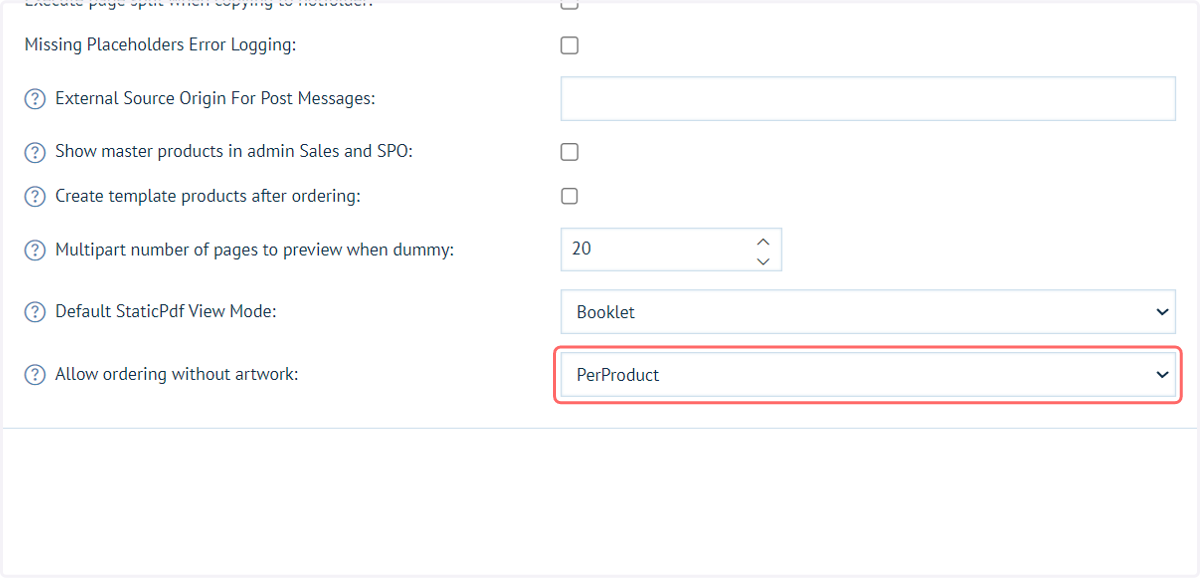Open the Allow ordering without artwork dropdown
1200x578 pixels.
tap(868, 375)
